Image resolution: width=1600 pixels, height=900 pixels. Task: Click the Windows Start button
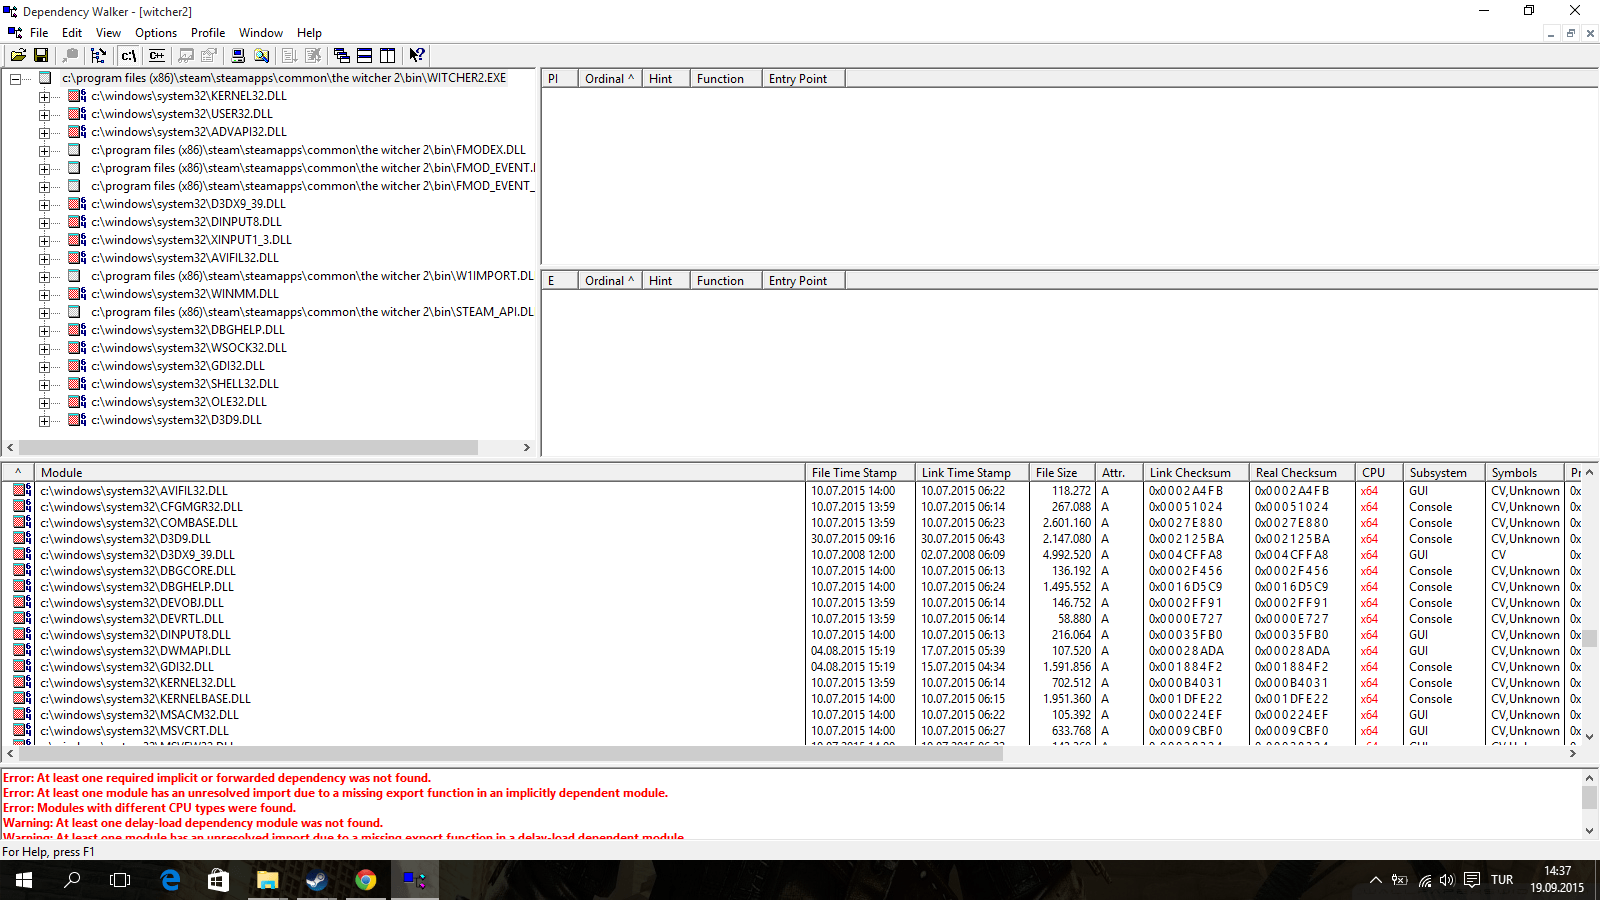click(x=24, y=880)
